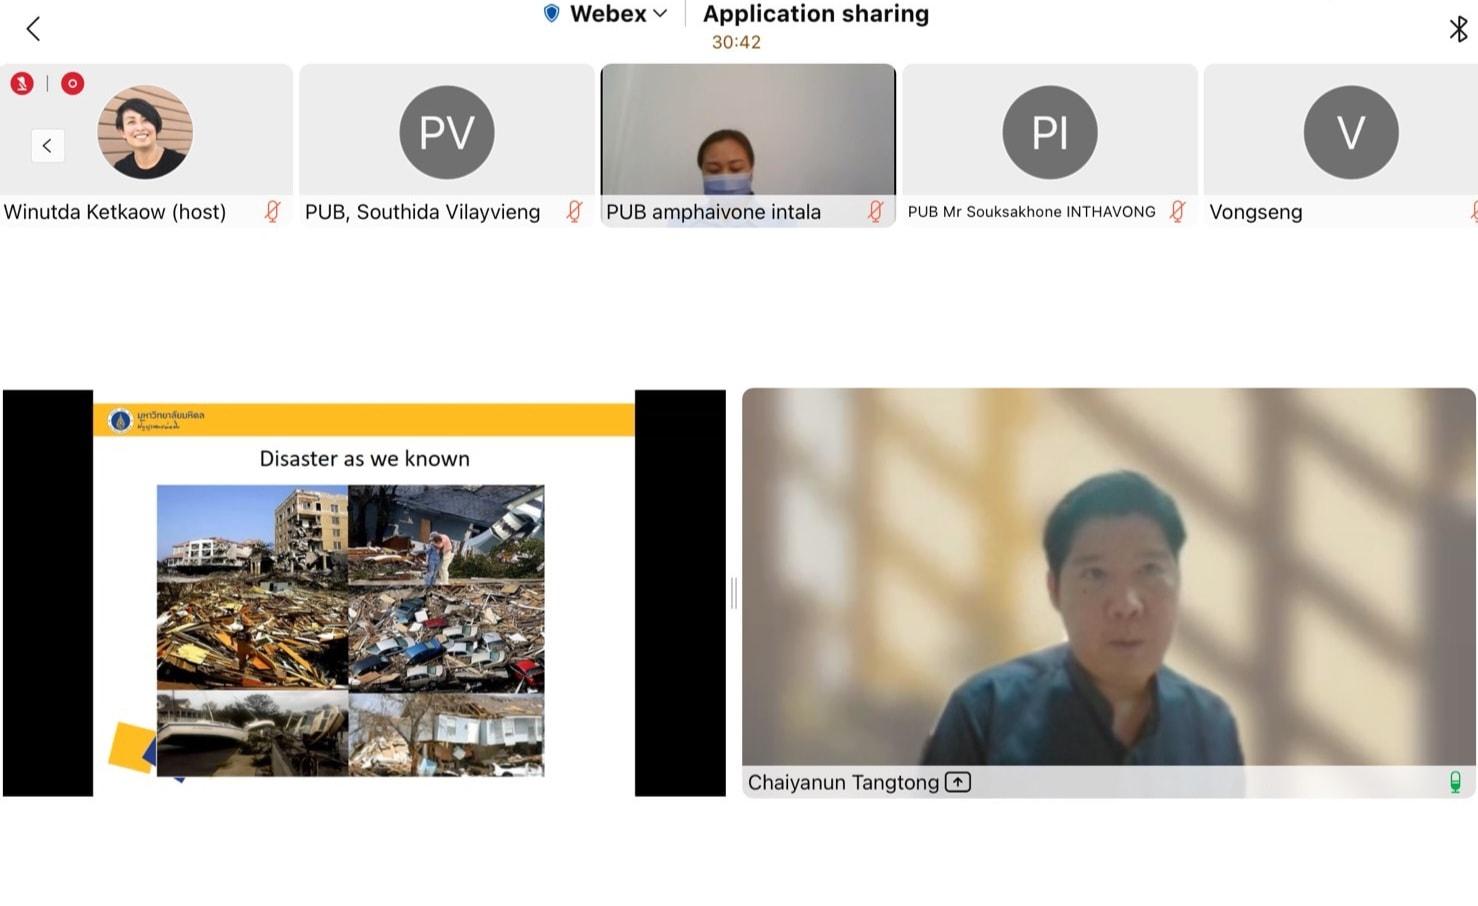Click the blue security shield icon

click(x=551, y=14)
